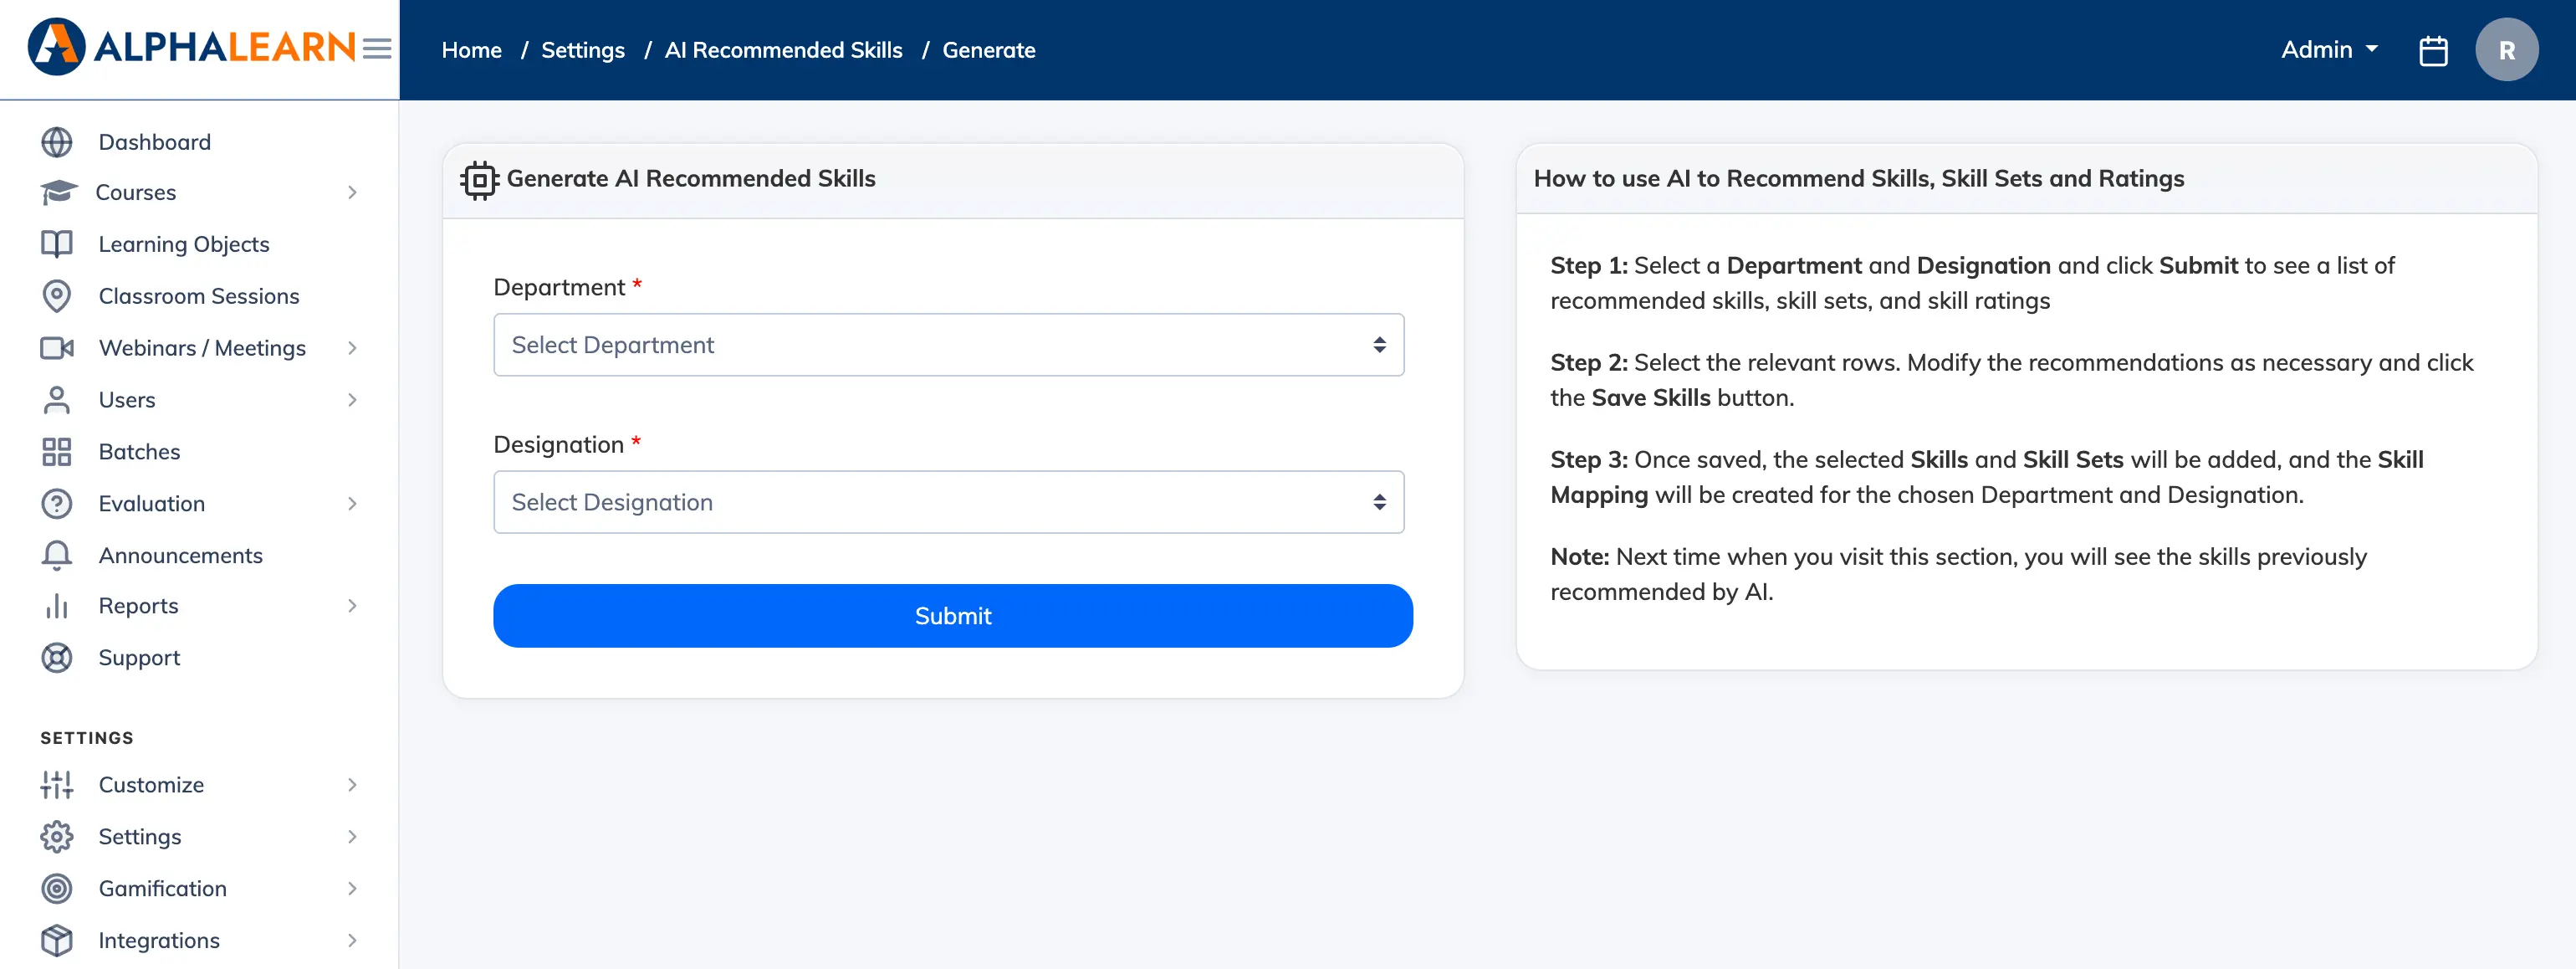This screenshot has width=2576, height=969.
Task: Click the Step 3: instruction text
Action: [x=1986, y=477]
